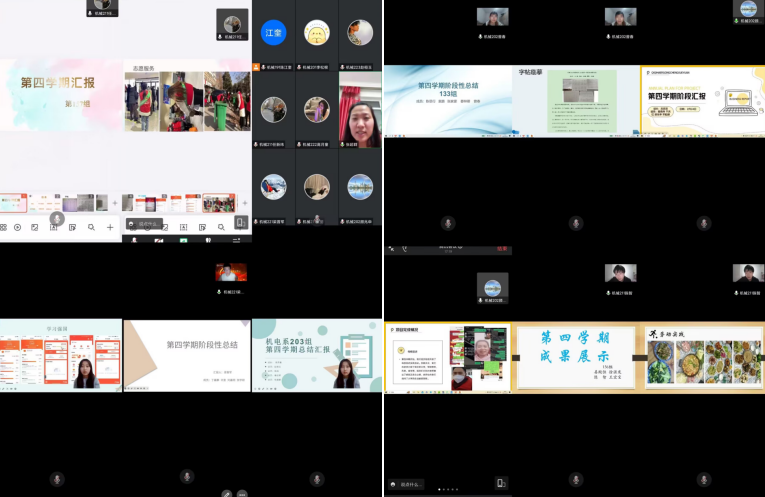The image size is (765, 497).
Task: Toggle the microphone under the 机电系203组 slide
Action: coord(317,479)
